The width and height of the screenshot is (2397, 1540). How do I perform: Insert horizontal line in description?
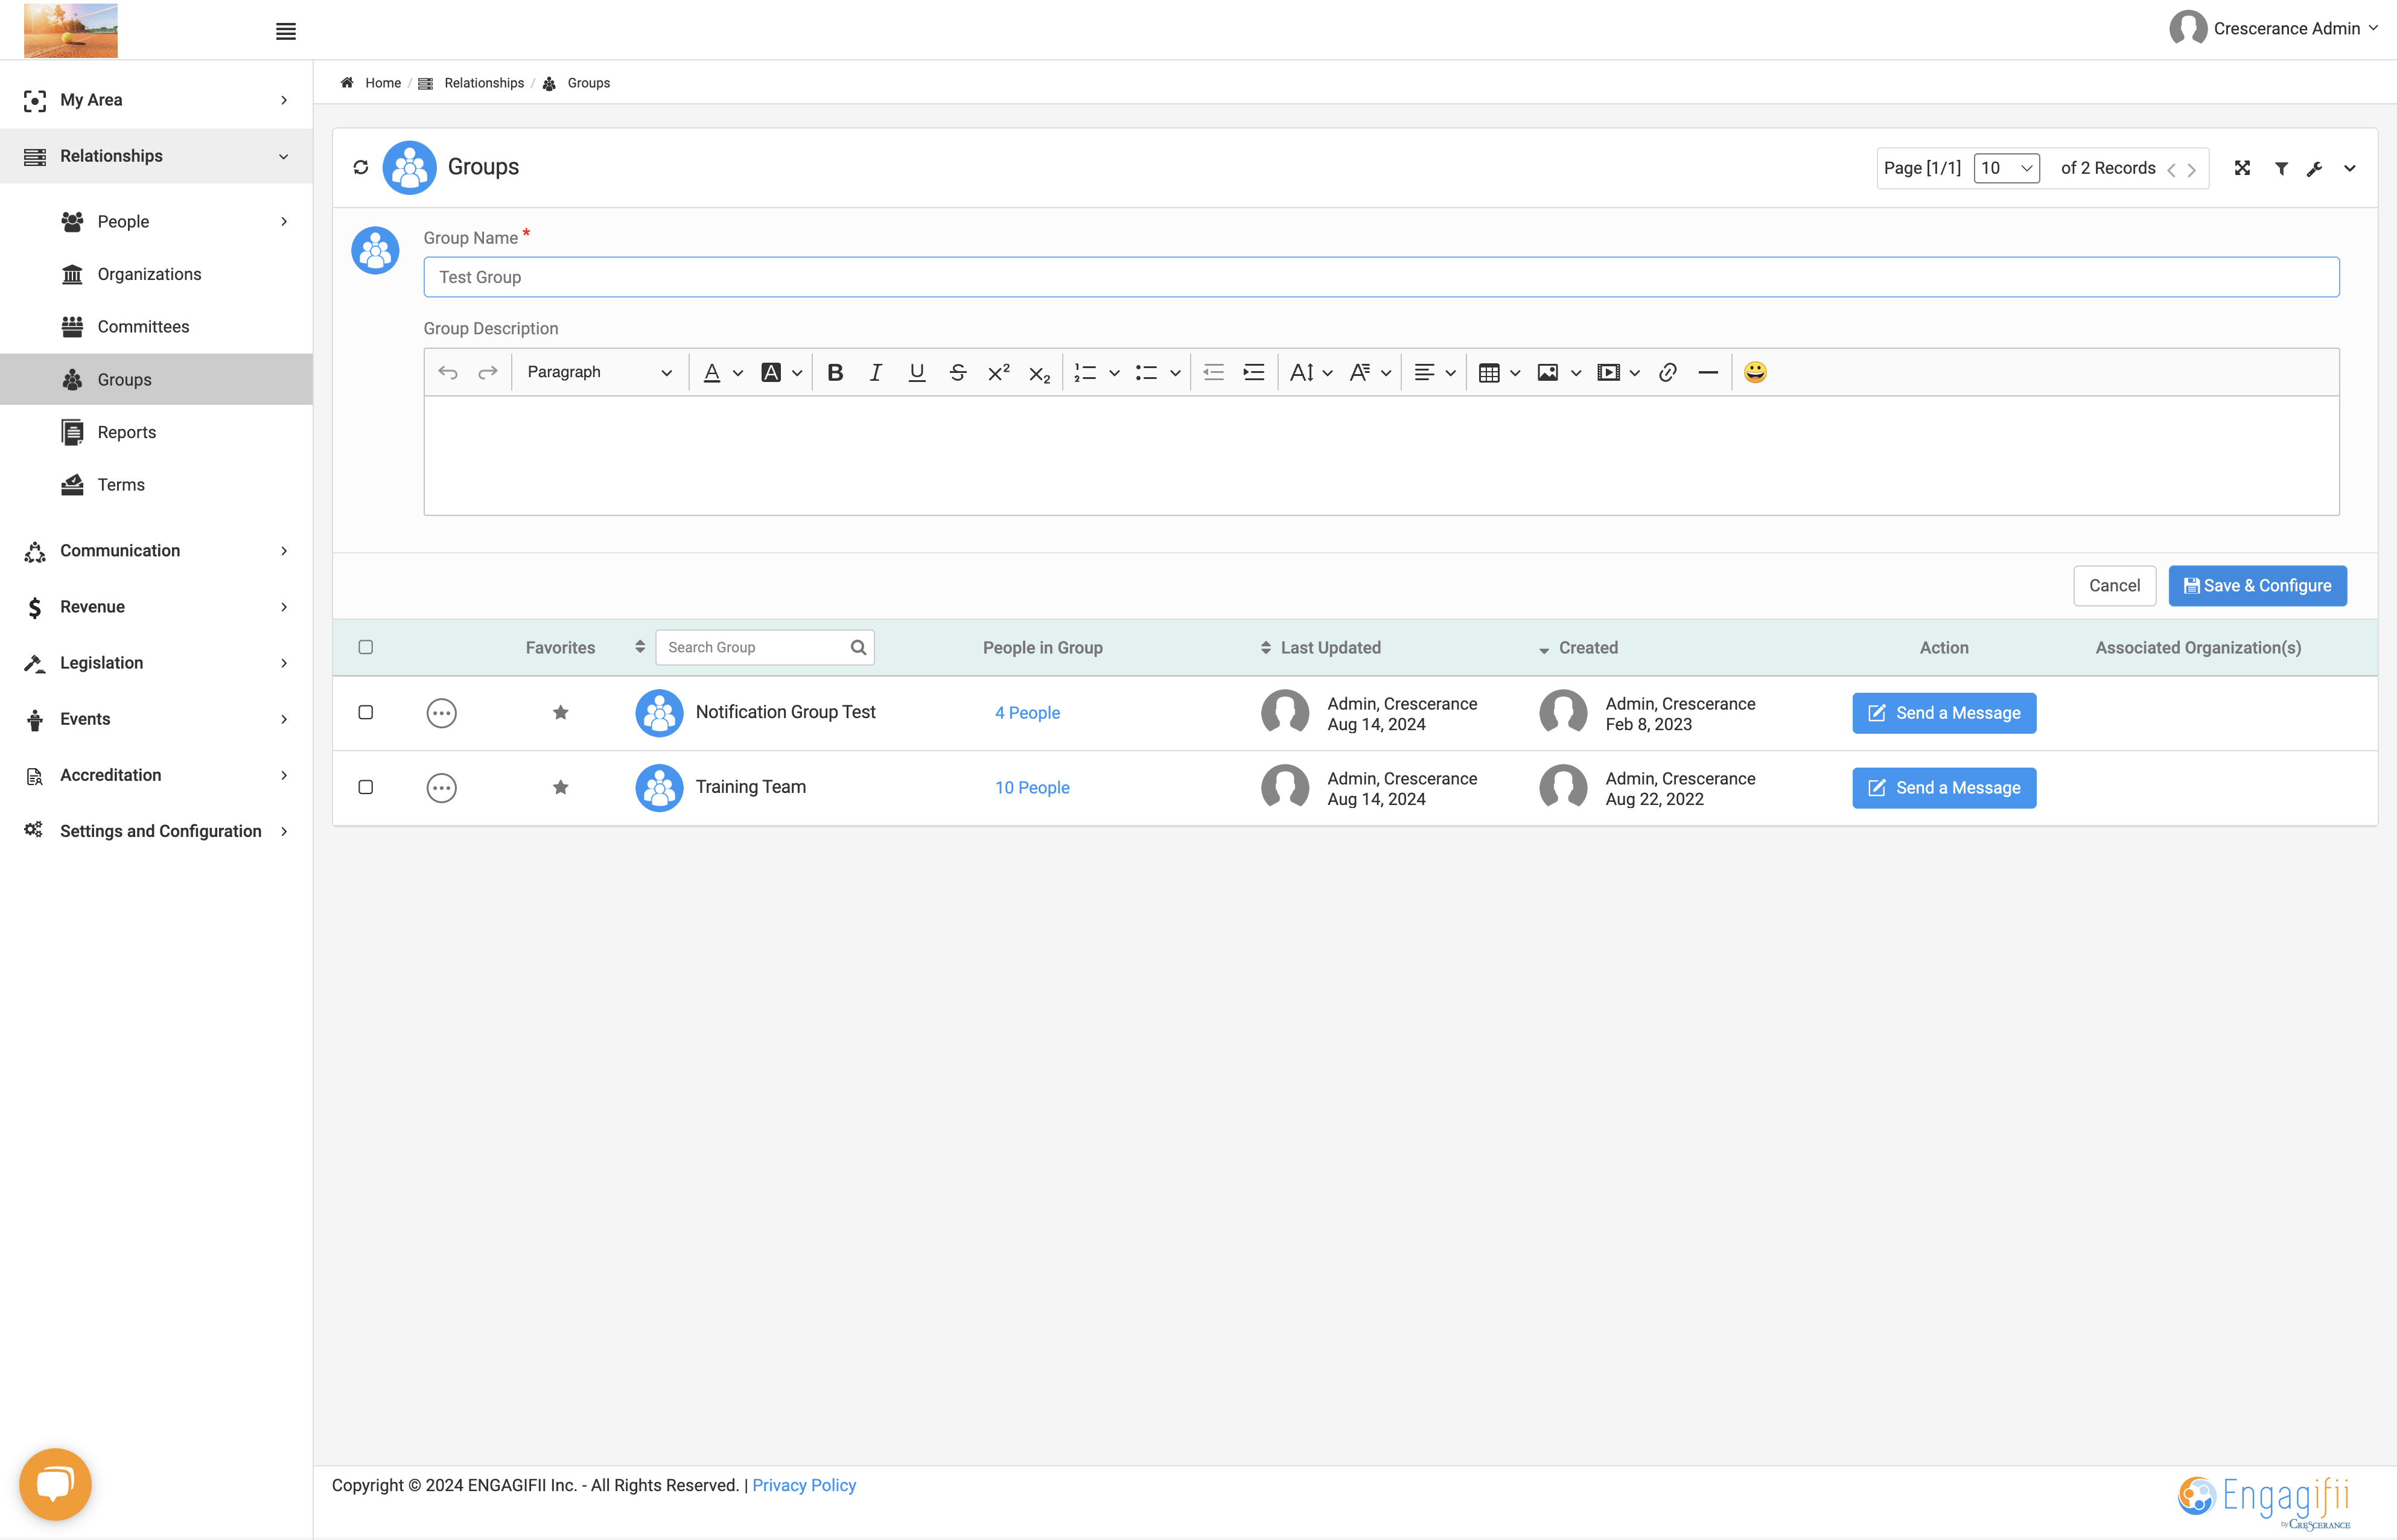point(1708,372)
